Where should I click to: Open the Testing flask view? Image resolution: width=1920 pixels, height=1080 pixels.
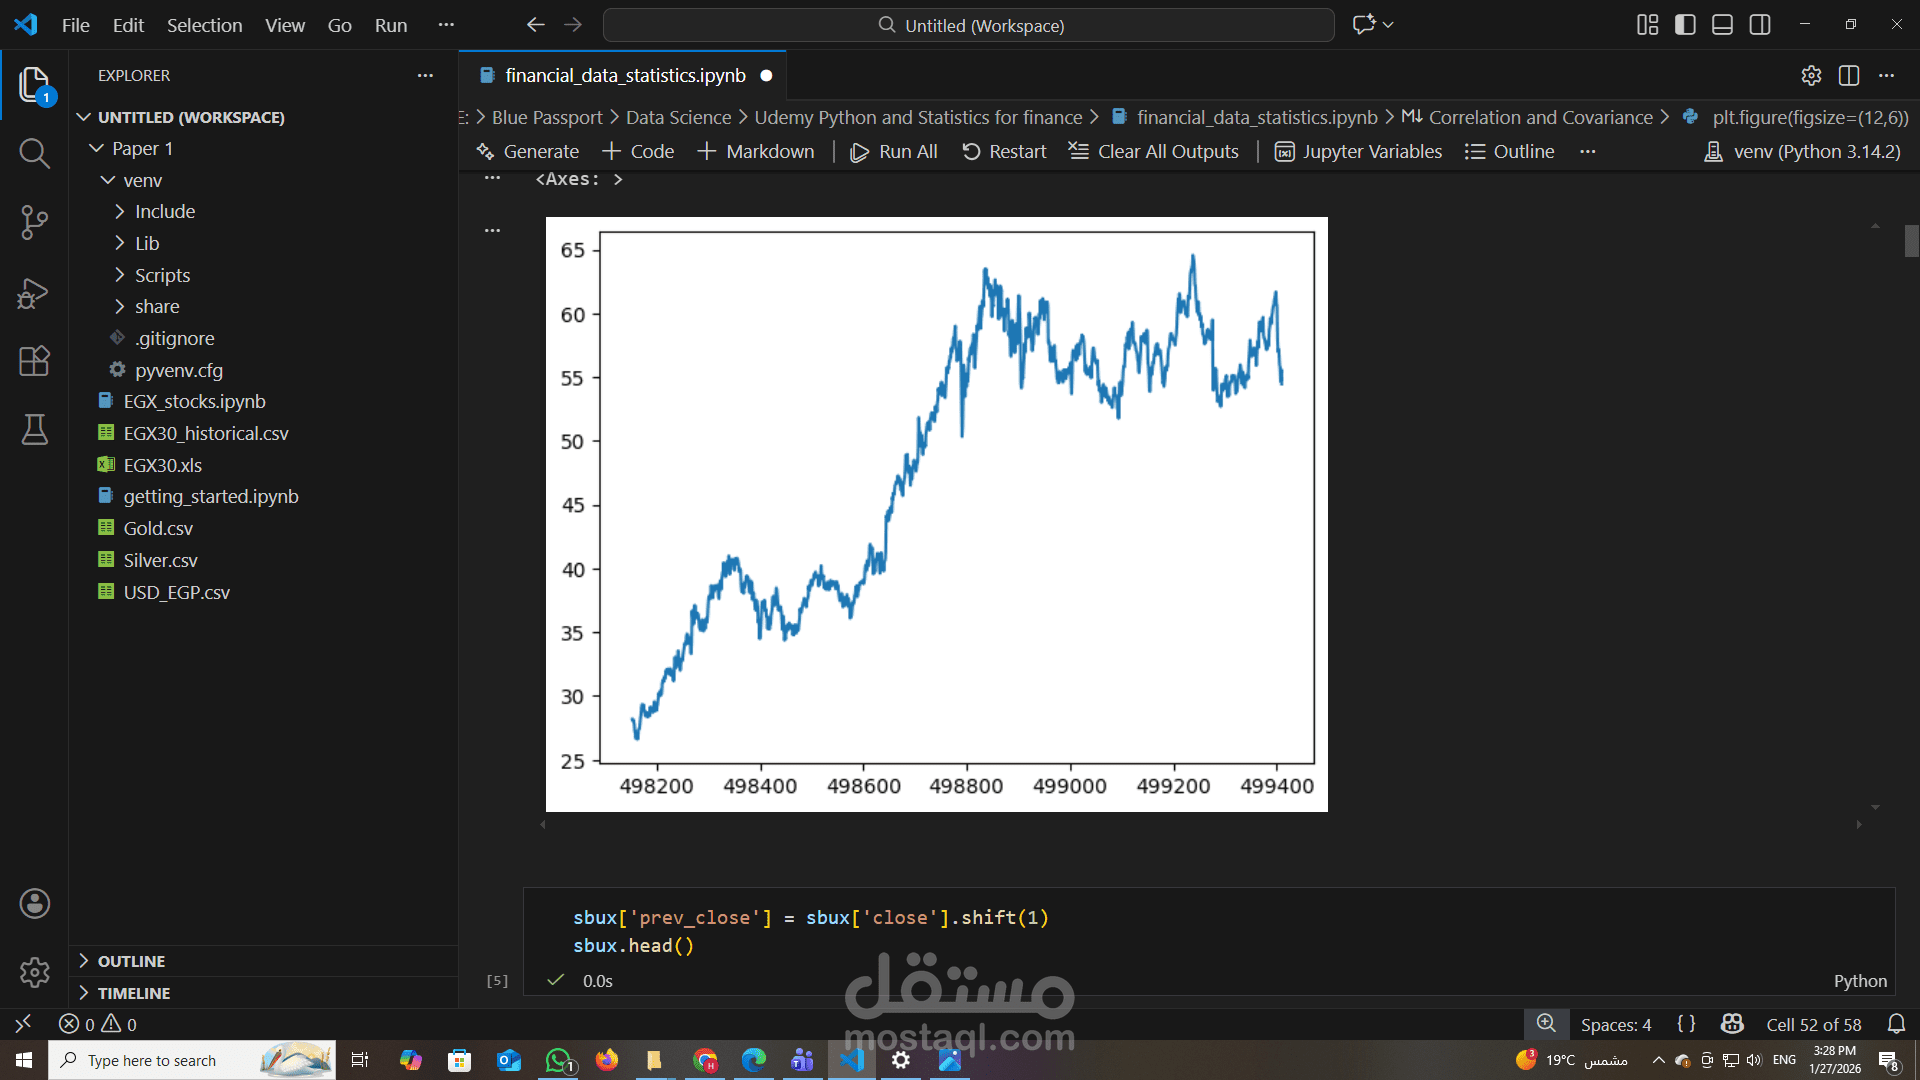(34, 430)
